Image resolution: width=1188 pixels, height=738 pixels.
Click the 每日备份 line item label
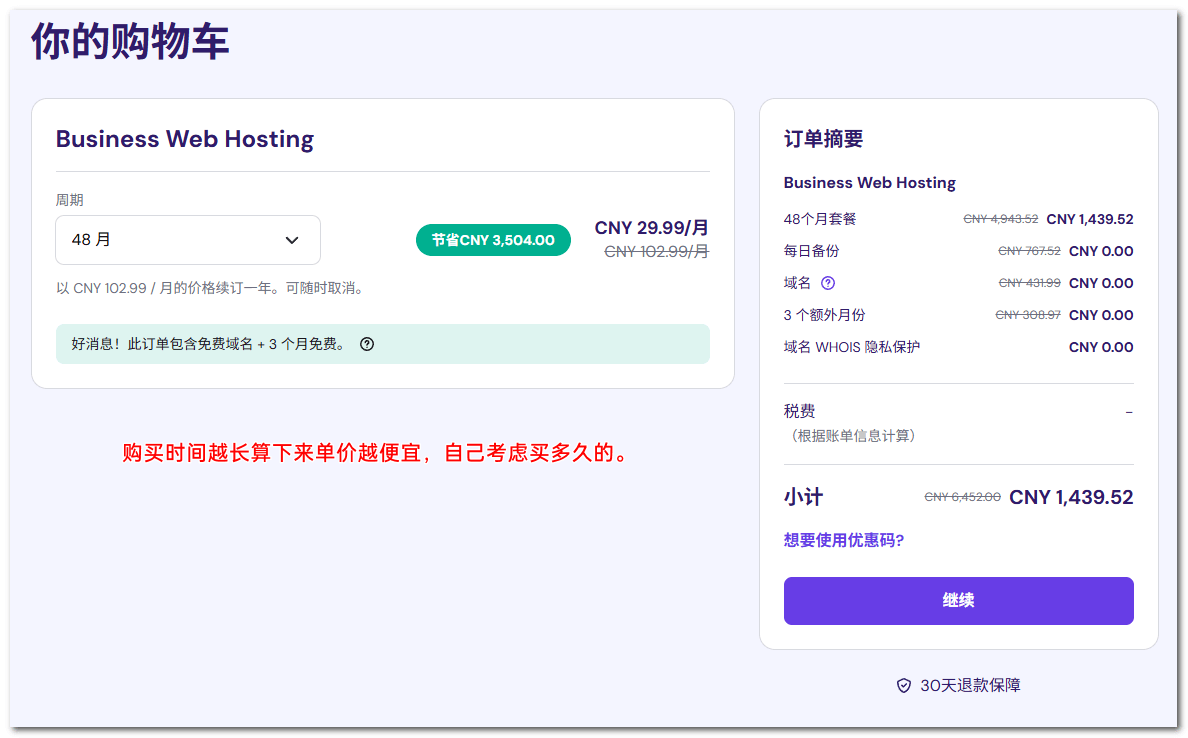811,251
